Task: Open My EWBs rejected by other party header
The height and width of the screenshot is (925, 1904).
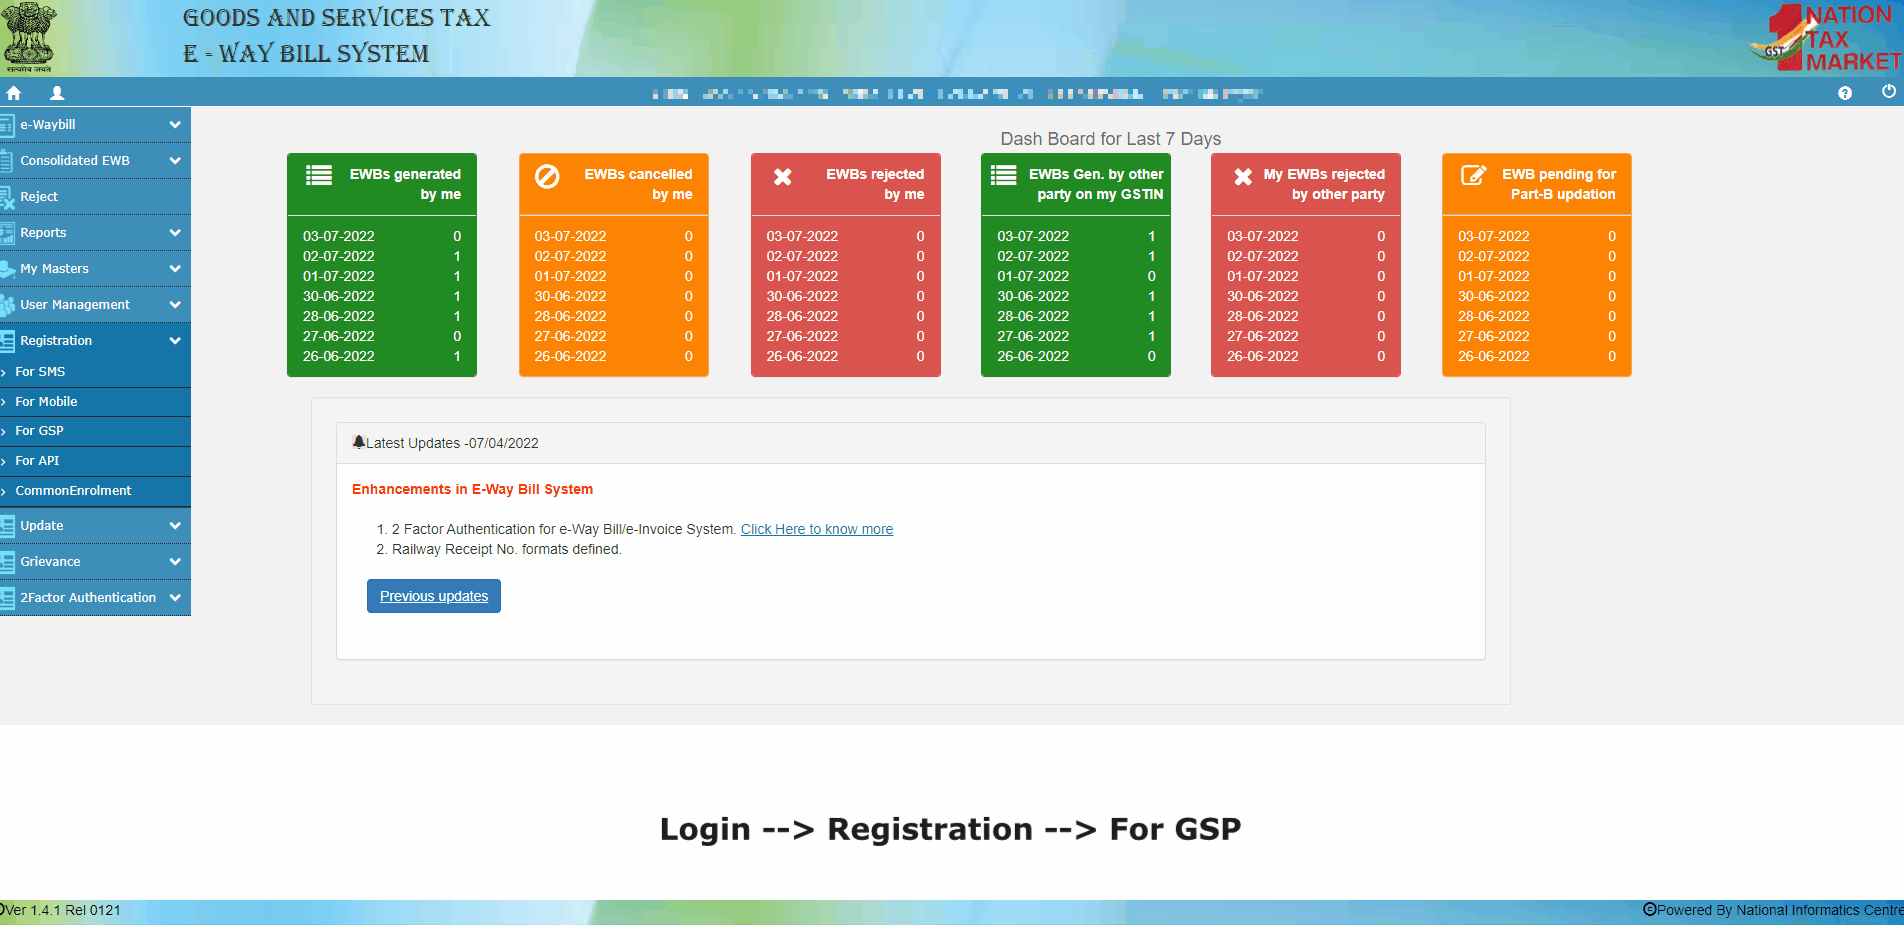Action: 1306,184
